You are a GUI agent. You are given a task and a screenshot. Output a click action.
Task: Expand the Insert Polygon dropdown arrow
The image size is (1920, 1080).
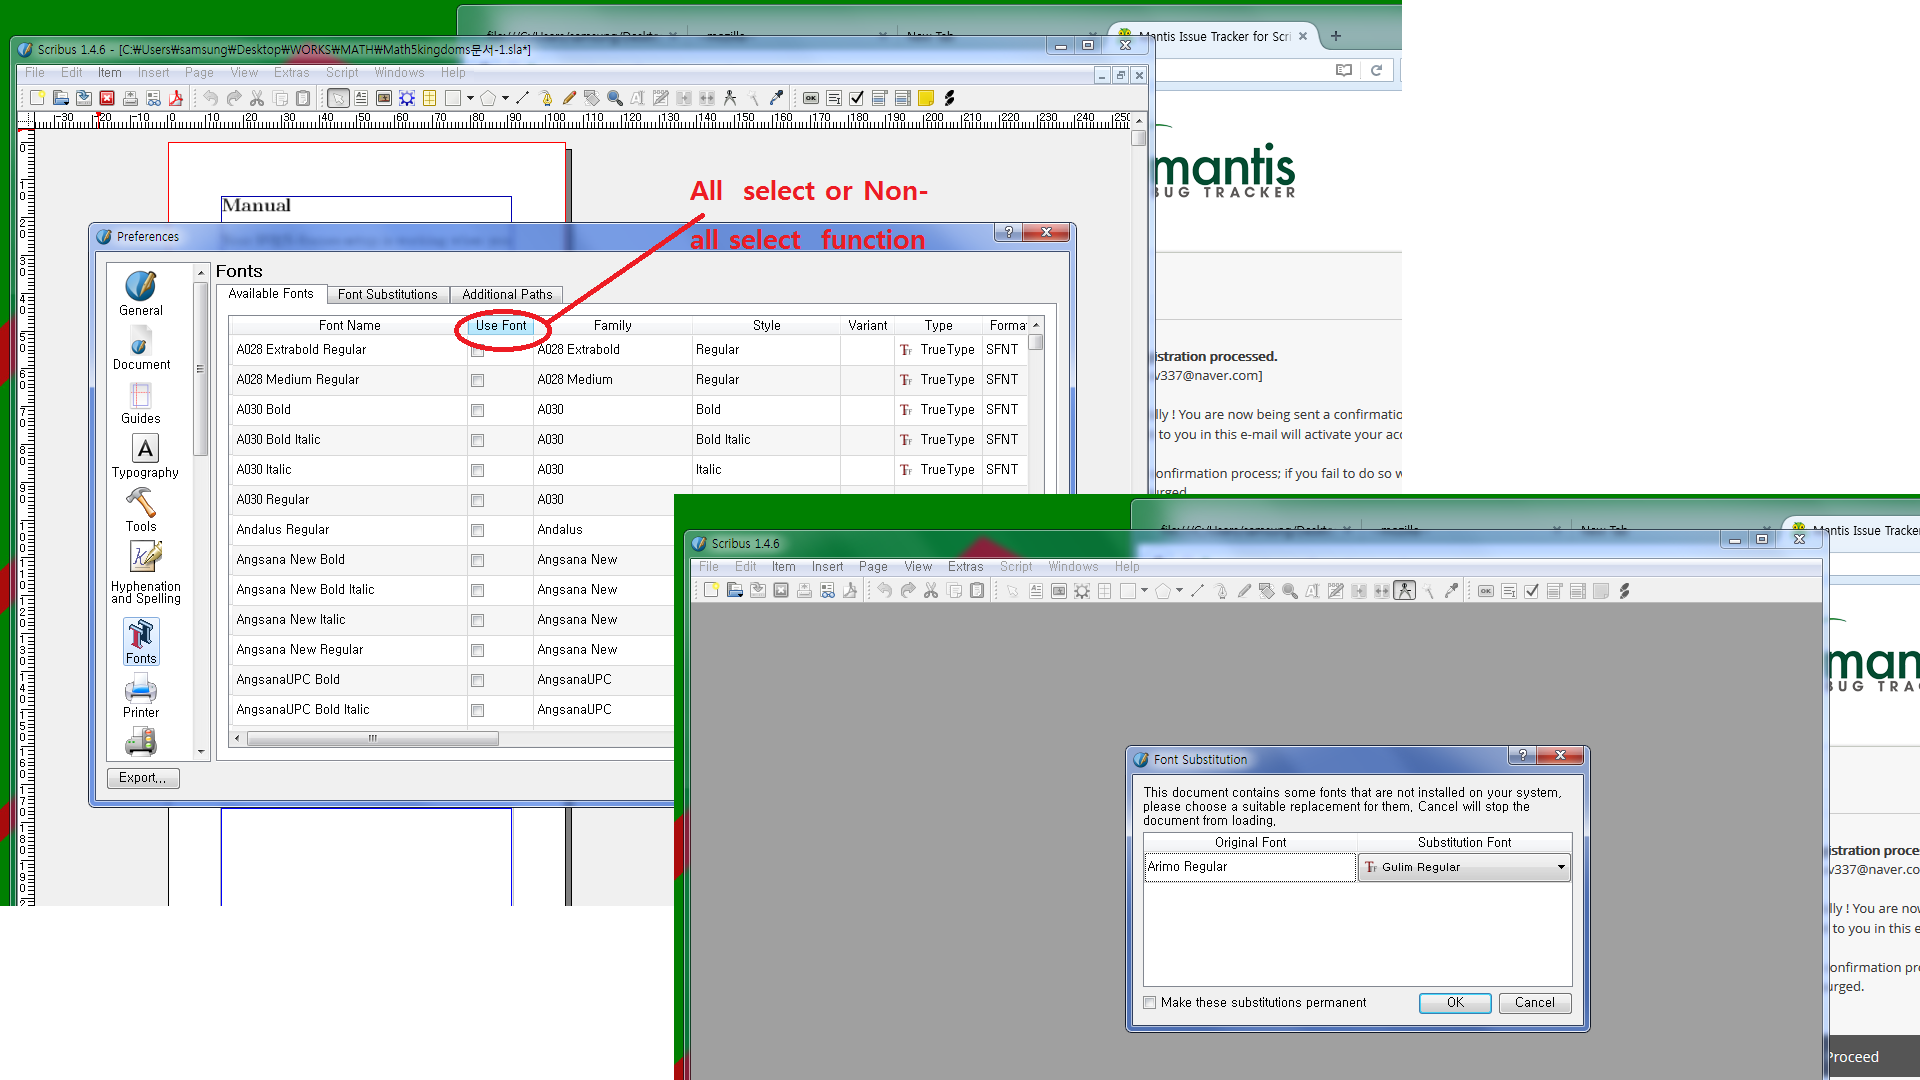tap(505, 98)
